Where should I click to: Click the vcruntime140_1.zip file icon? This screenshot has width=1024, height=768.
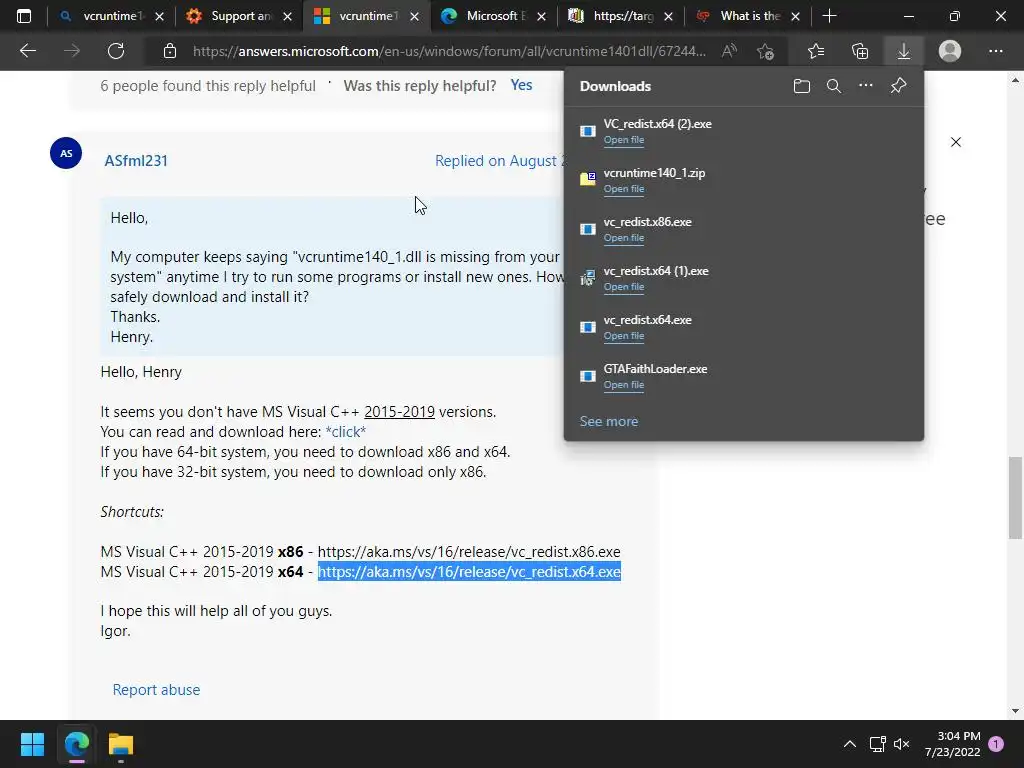pos(588,179)
